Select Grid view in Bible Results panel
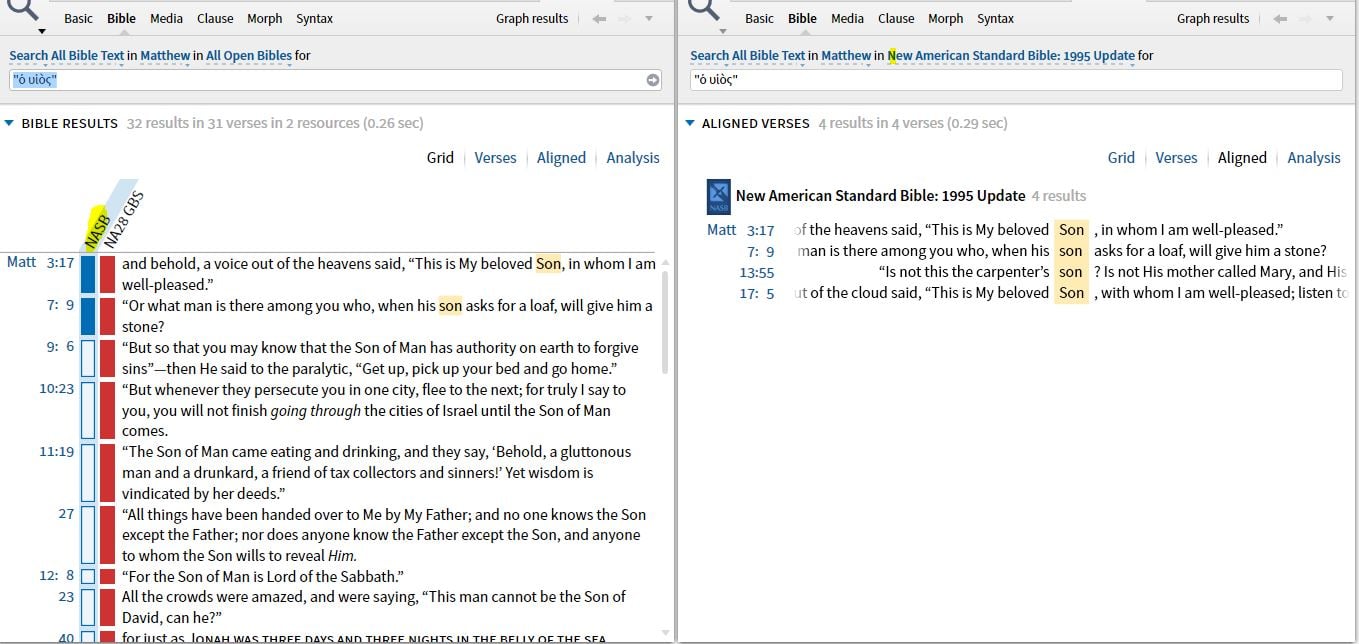1359x644 pixels. point(440,158)
